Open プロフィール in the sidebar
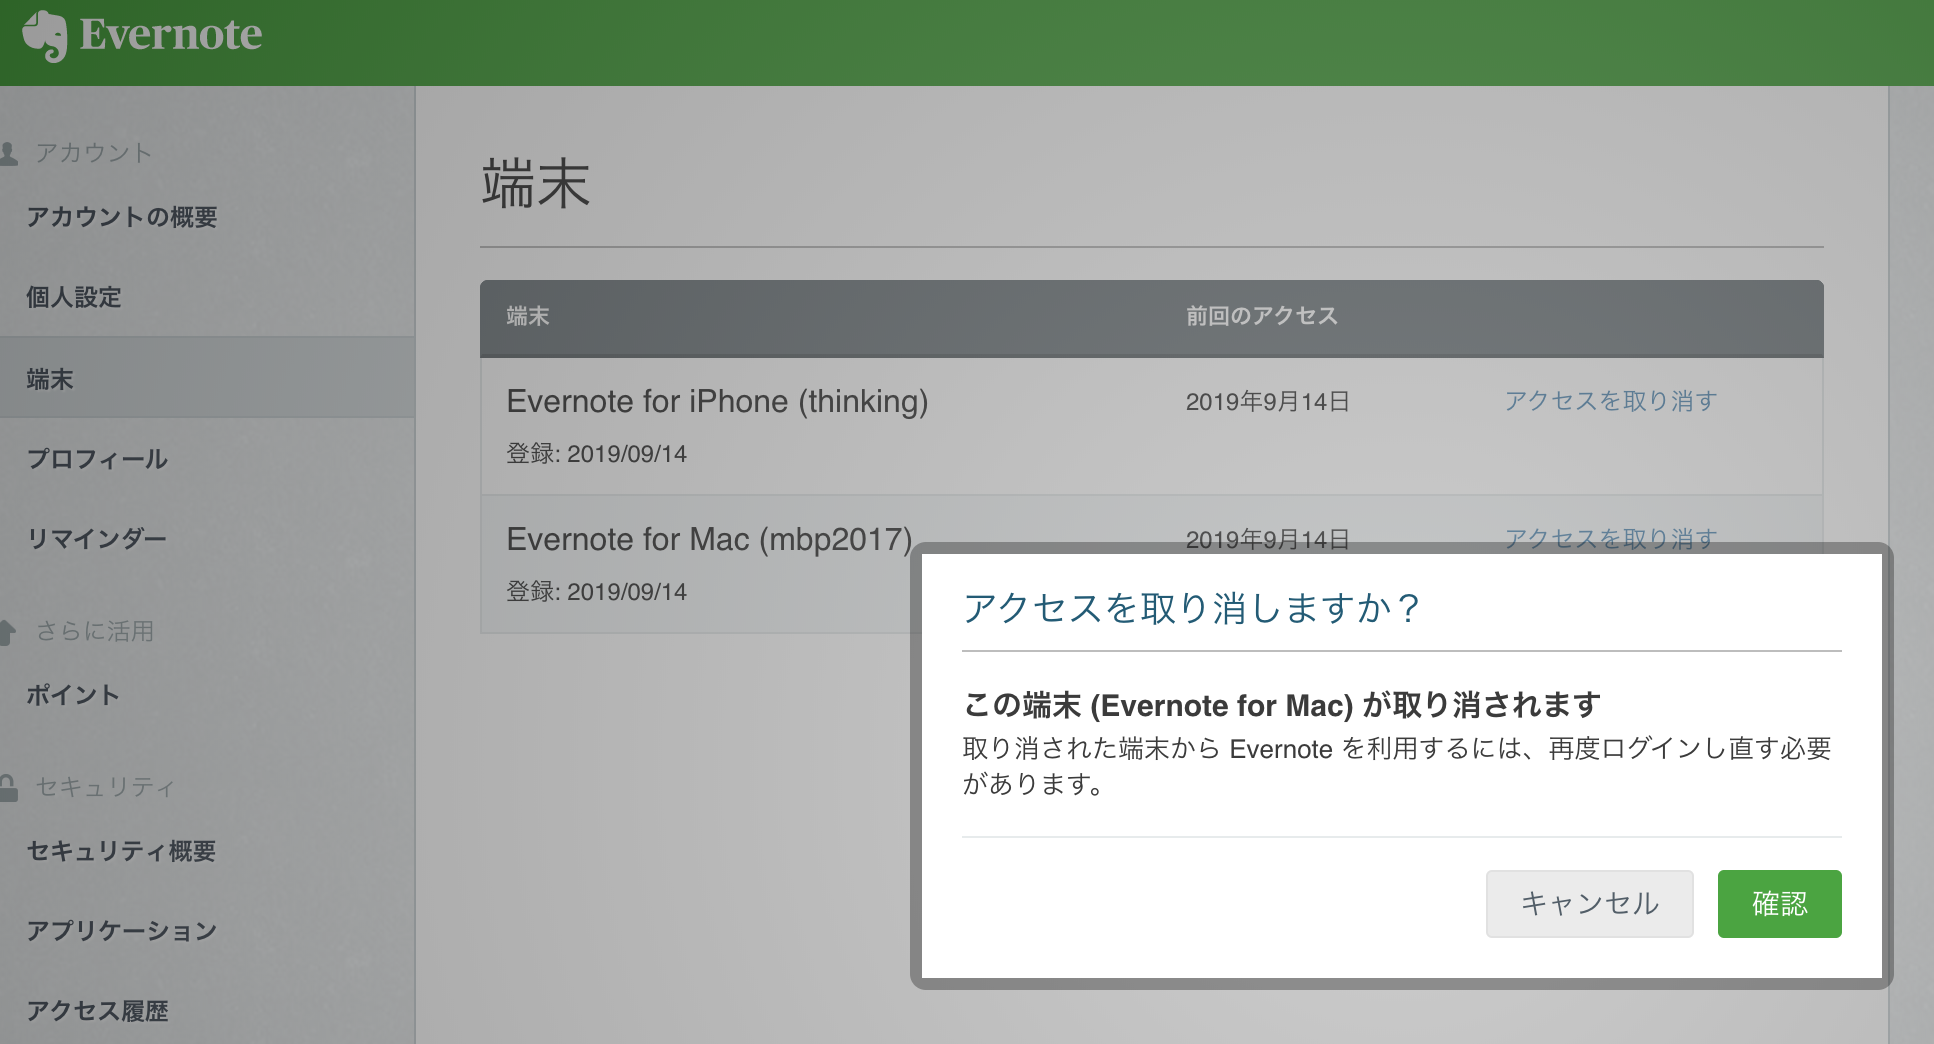The image size is (1934, 1044). point(98,459)
